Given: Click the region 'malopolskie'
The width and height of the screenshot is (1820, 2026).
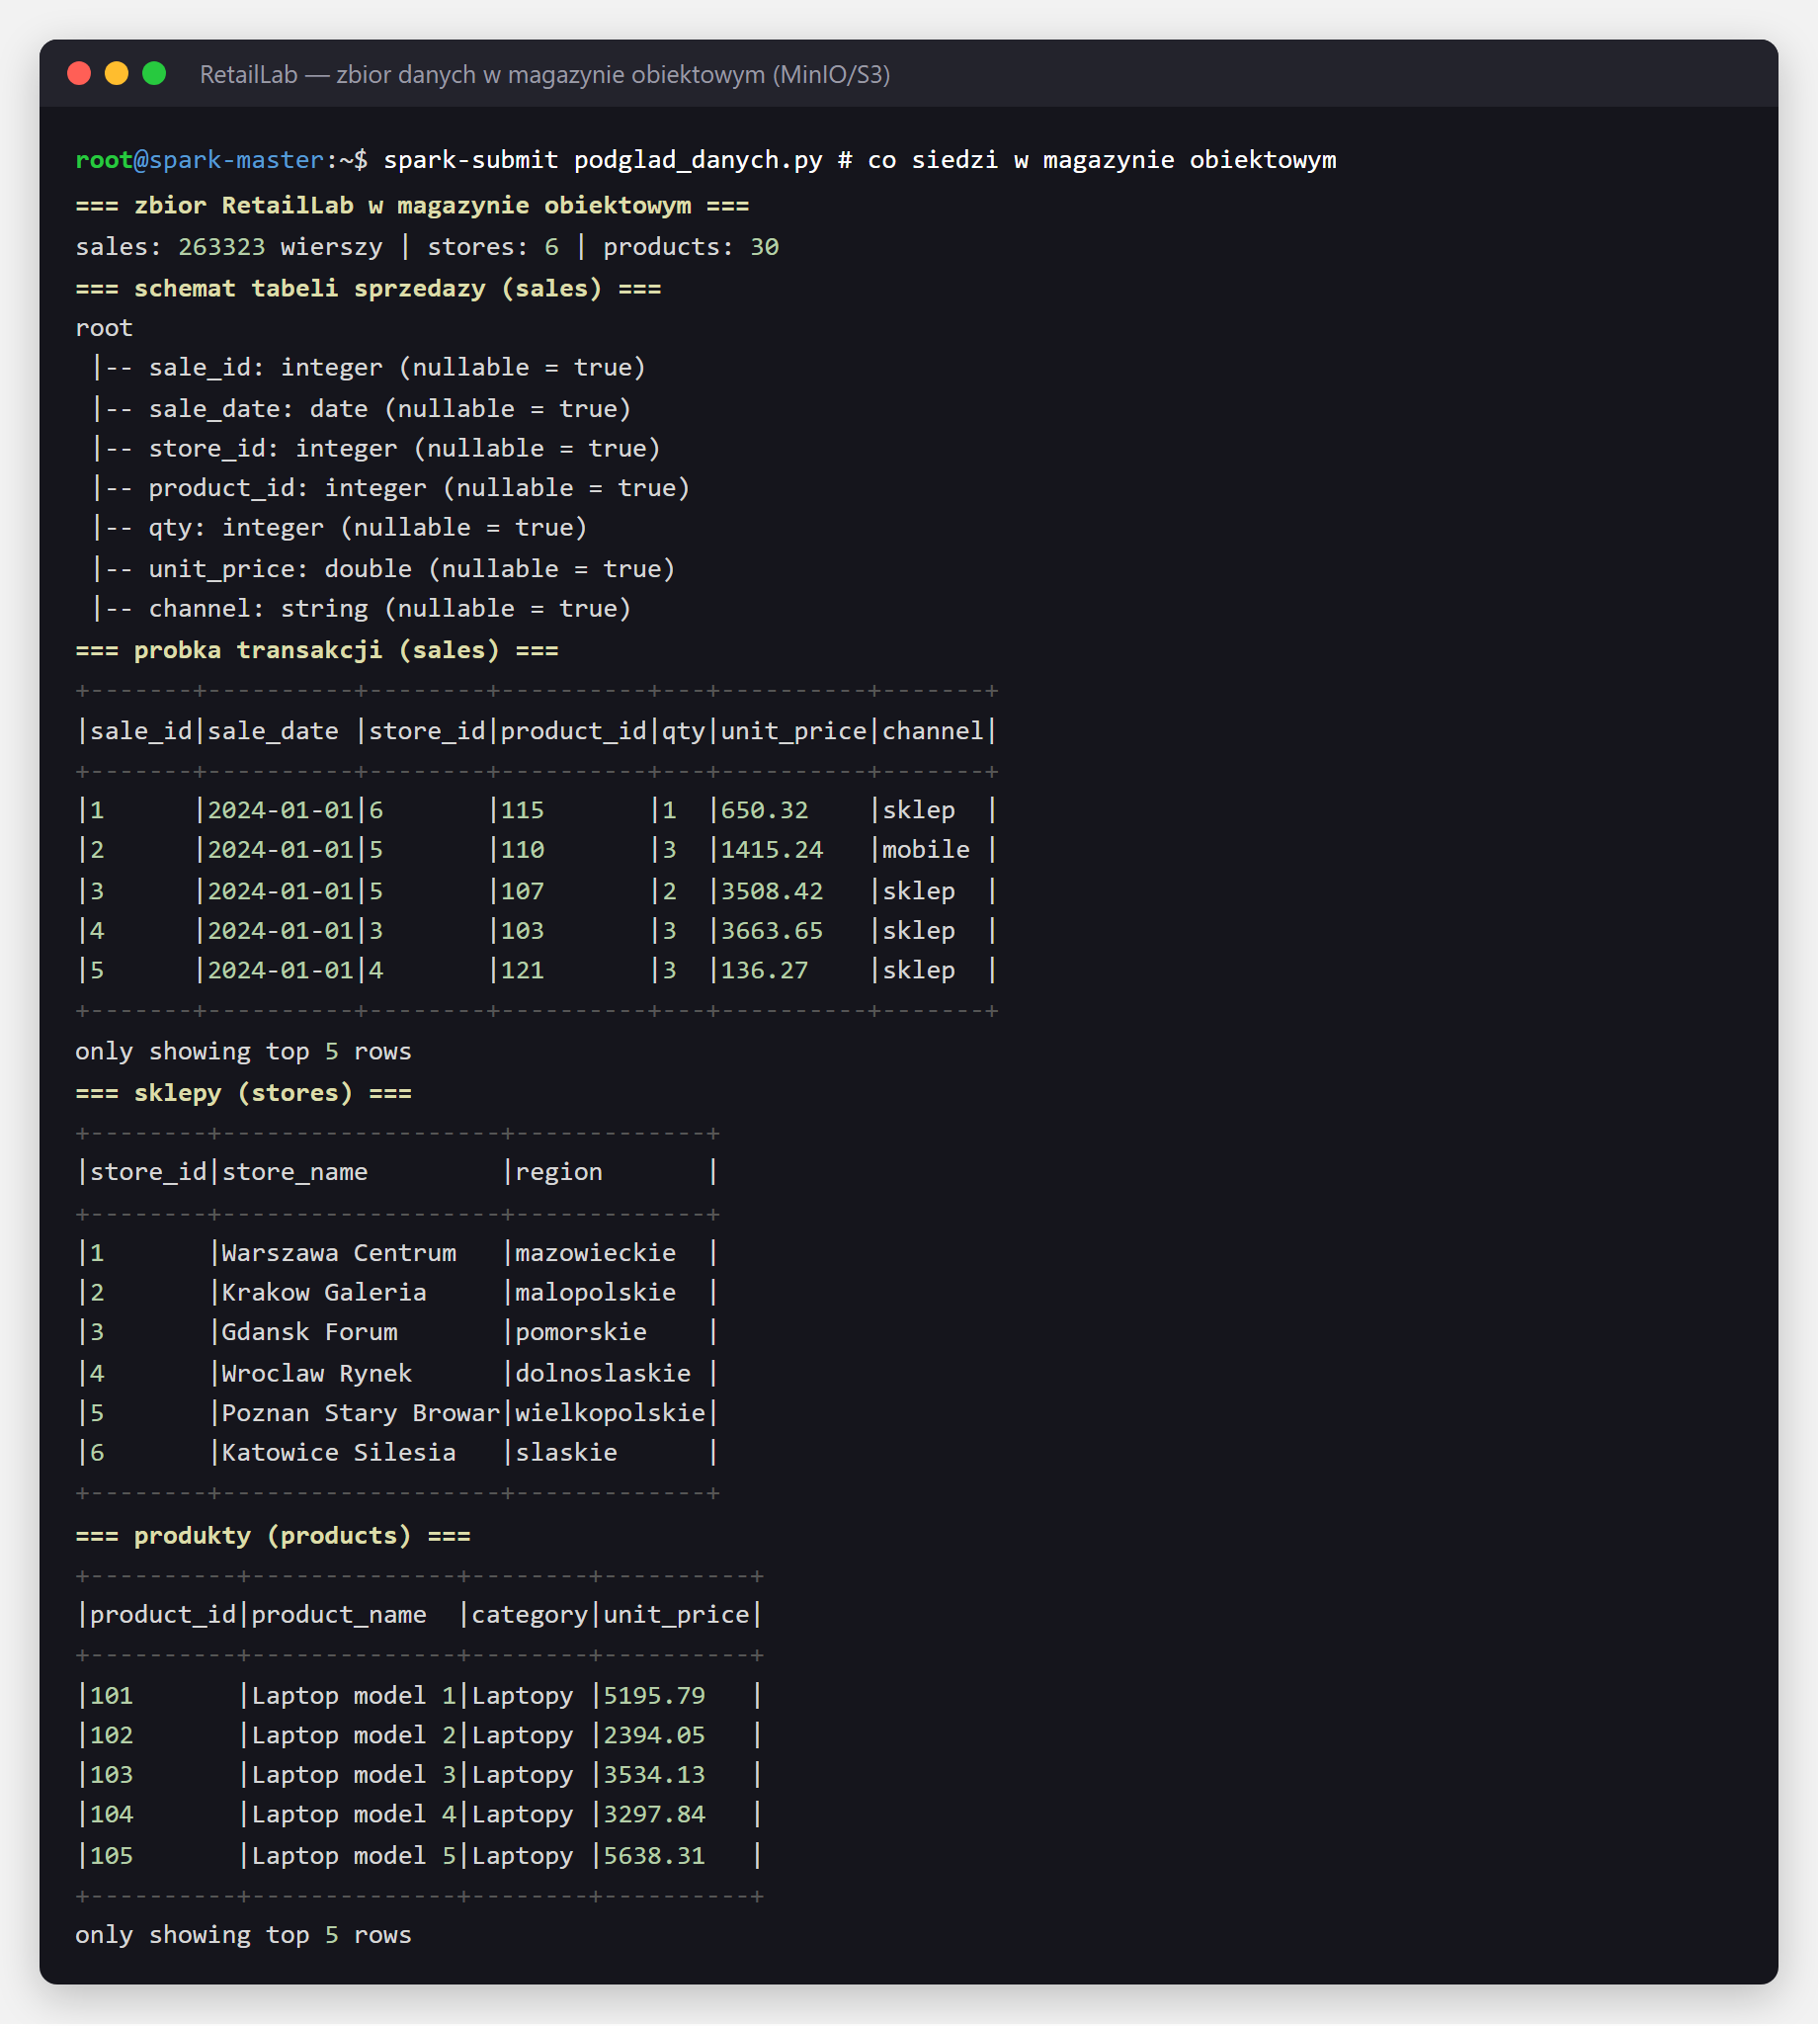Looking at the screenshot, I should (596, 1293).
